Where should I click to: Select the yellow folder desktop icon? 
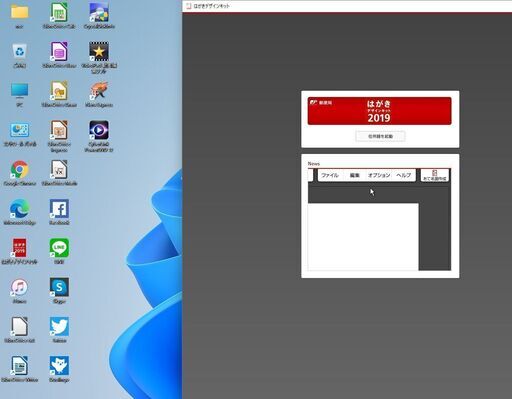(x=20, y=15)
